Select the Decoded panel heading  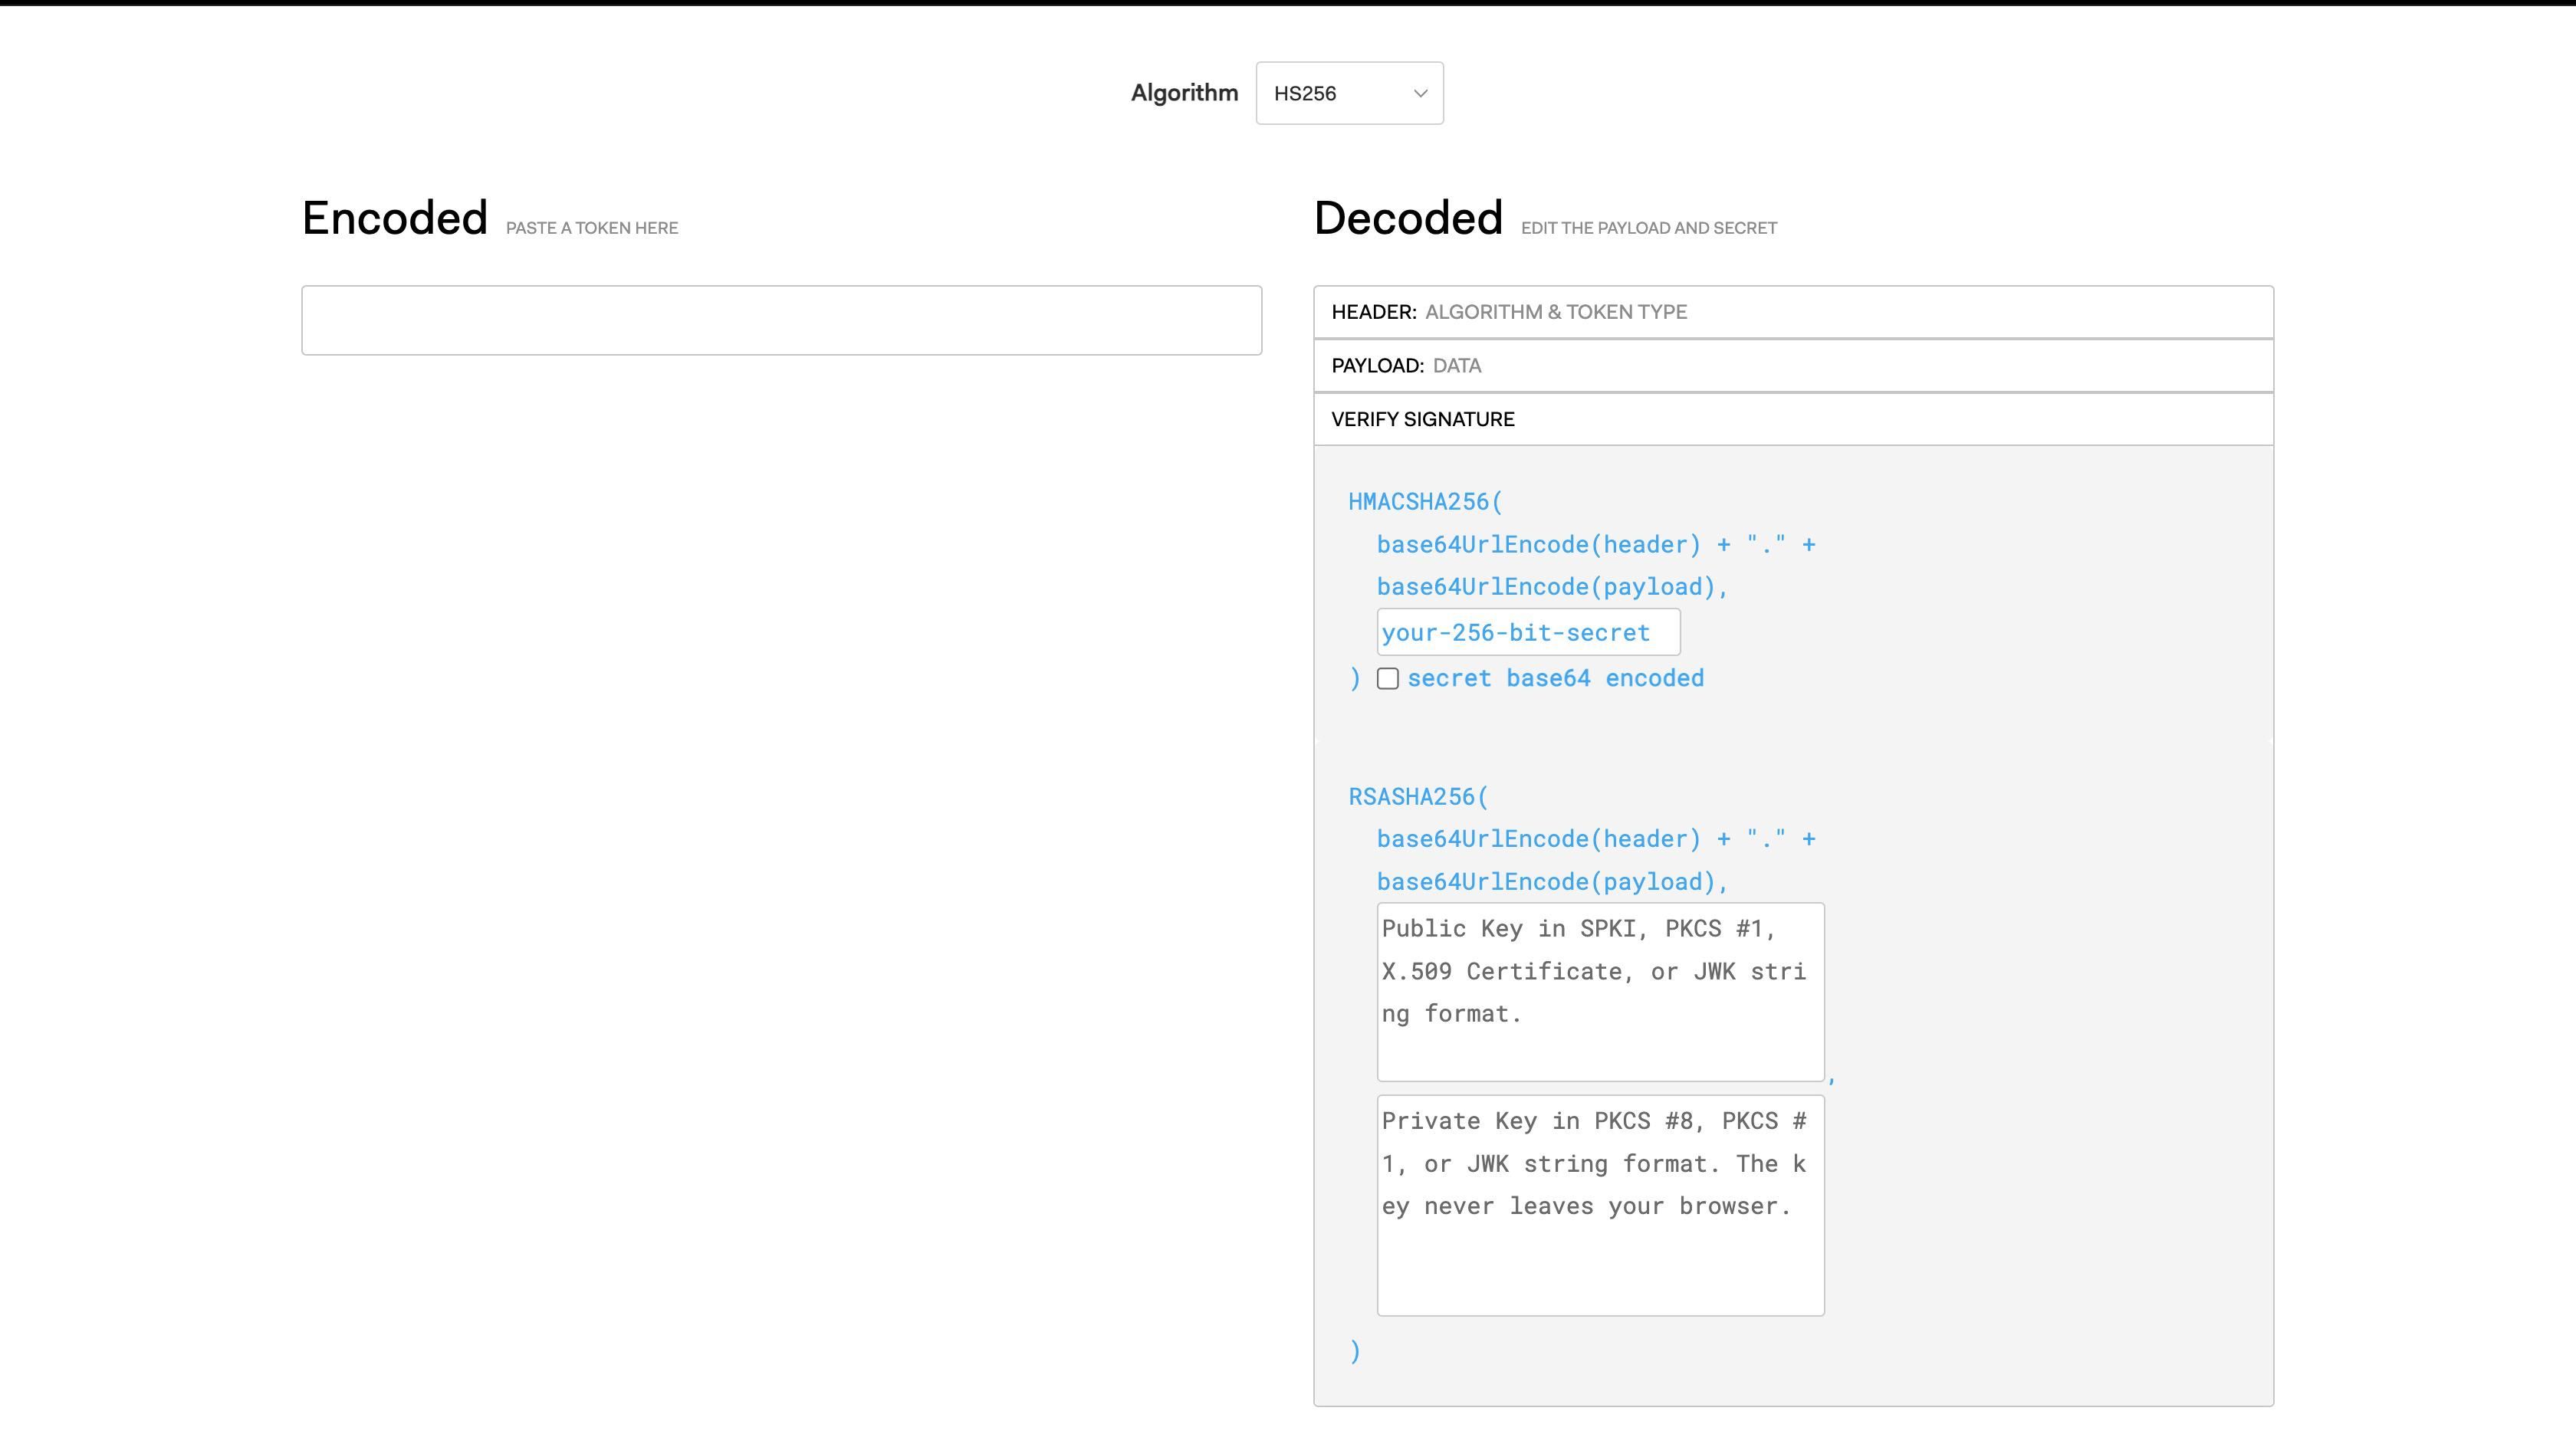point(1407,218)
